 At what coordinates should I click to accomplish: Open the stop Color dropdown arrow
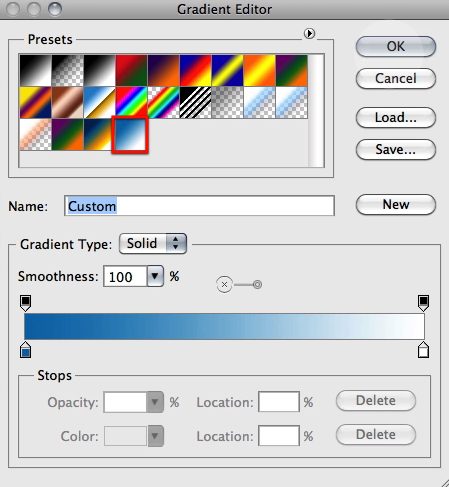[x=155, y=436]
